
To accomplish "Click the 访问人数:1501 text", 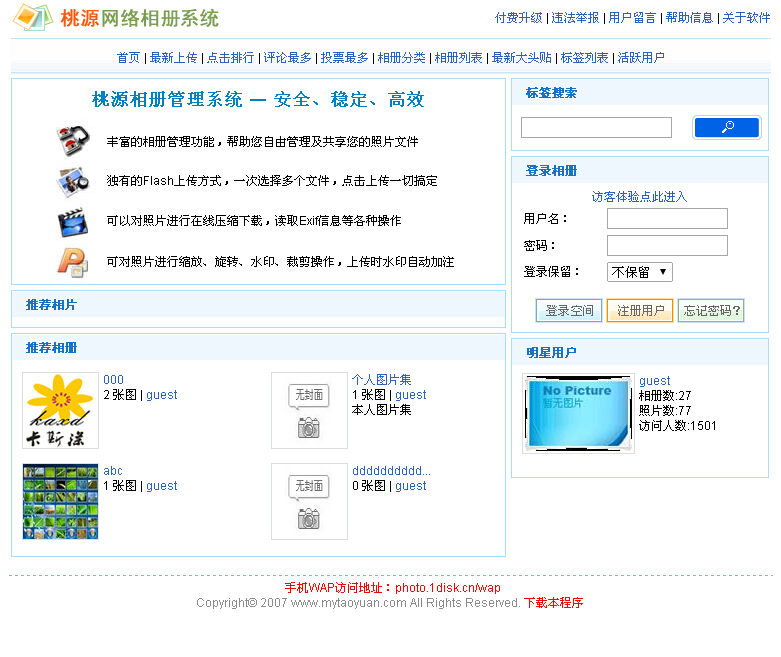I will coord(677,426).
